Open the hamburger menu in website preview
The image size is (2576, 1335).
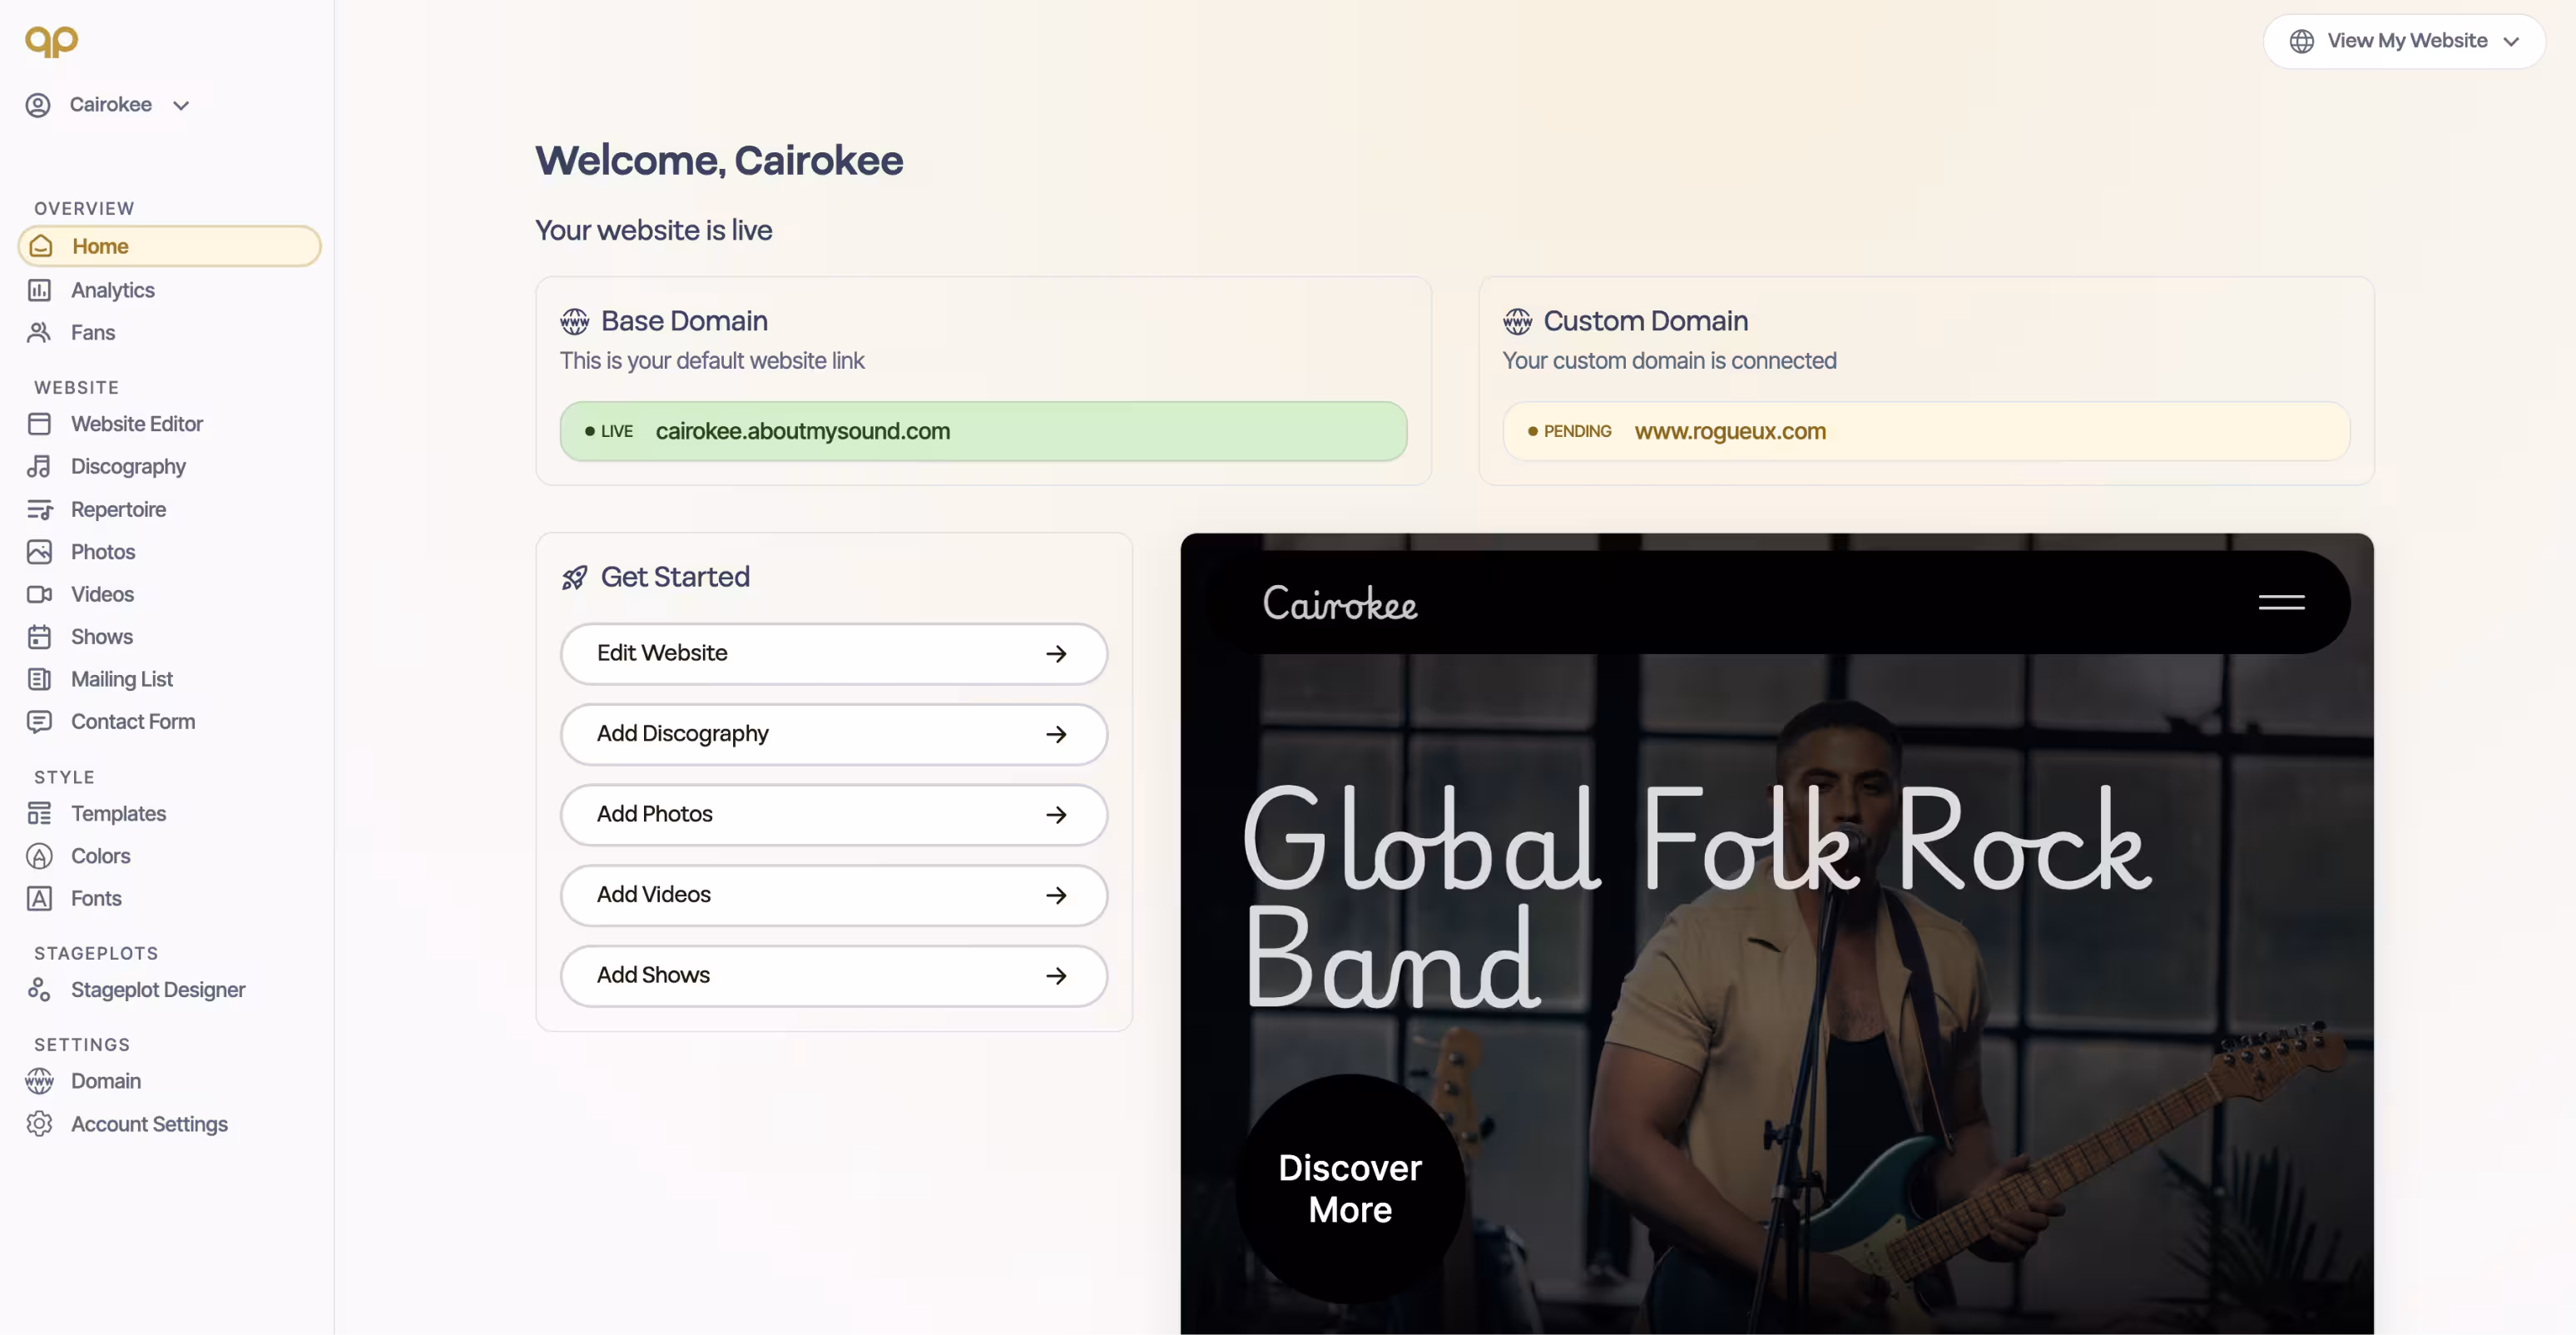tap(2281, 602)
